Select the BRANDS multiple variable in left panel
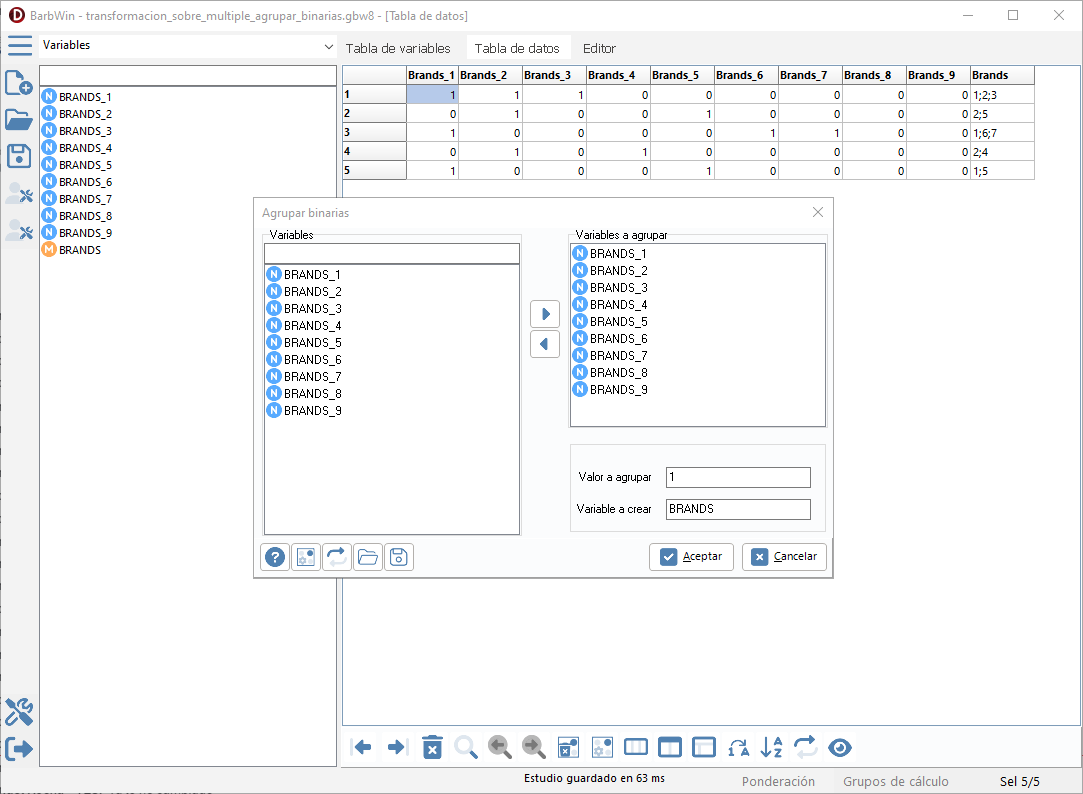The image size is (1083, 794). click(79, 250)
